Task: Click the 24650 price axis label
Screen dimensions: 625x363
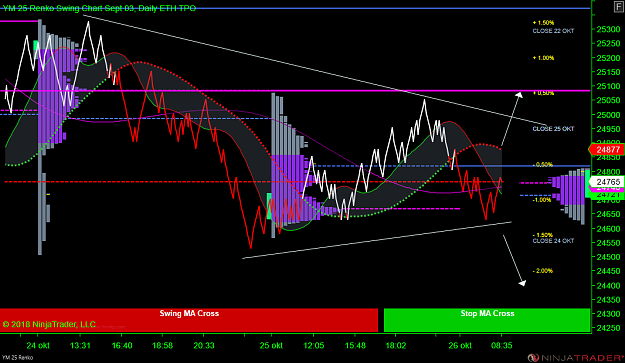Action: click(608, 214)
